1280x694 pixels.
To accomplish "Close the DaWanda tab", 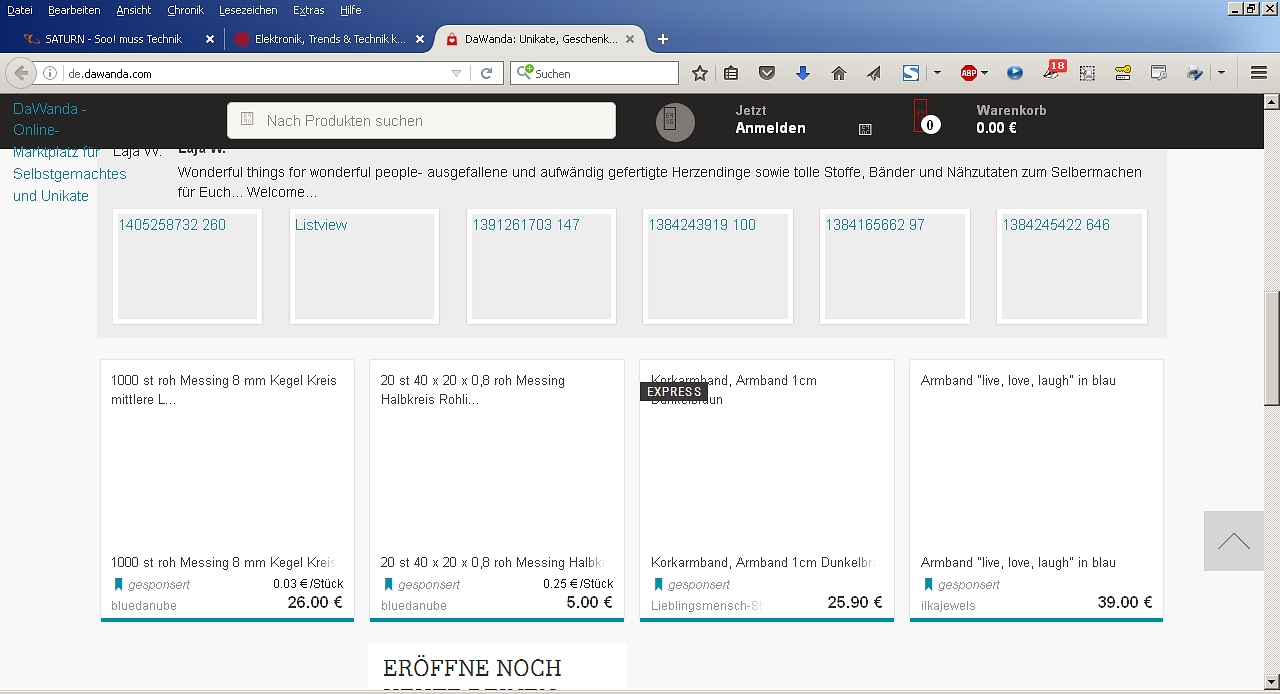I will pos(630,39).
